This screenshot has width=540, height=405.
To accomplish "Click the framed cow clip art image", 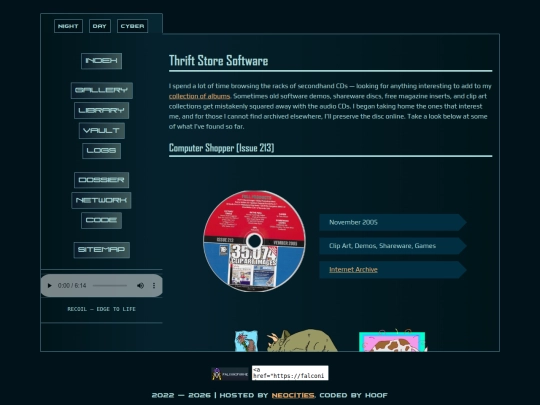I will [392, 341].
